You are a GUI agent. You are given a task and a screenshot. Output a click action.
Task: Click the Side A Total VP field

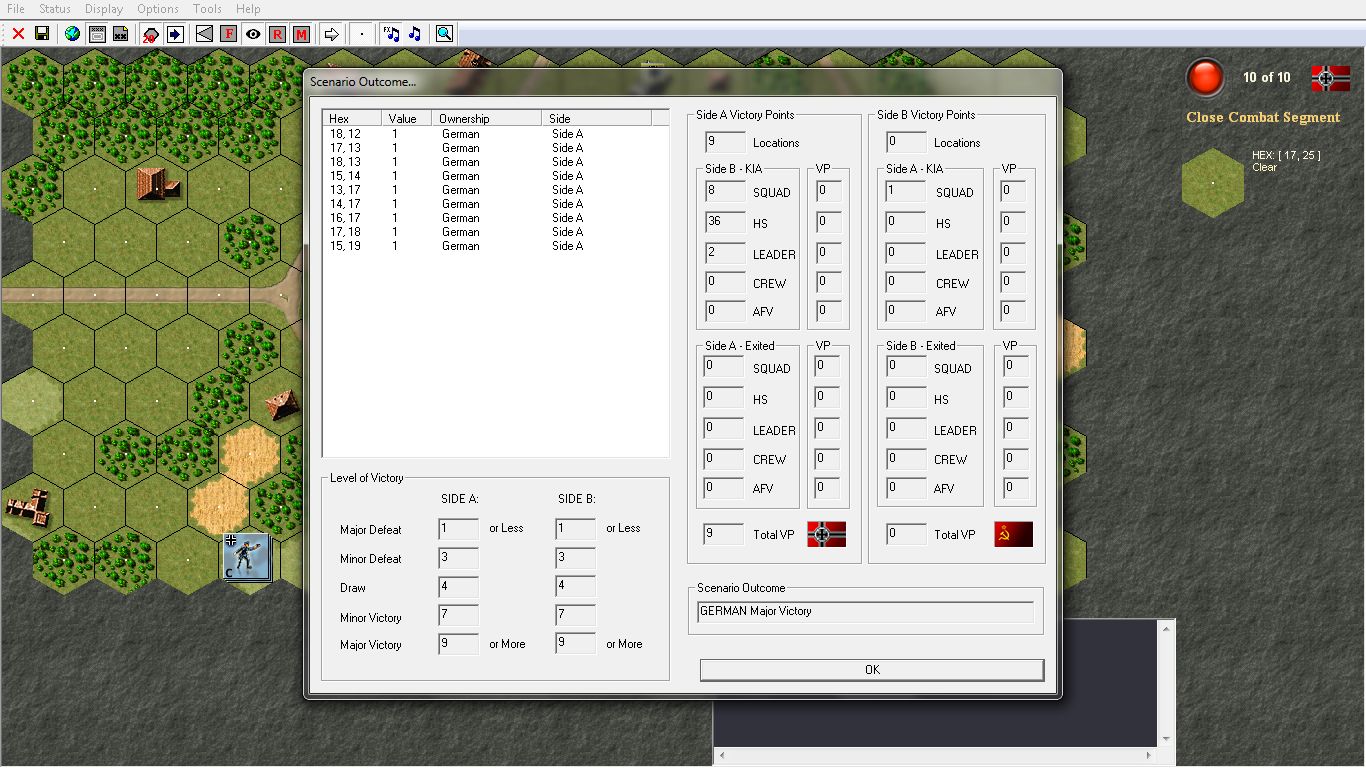723,535
